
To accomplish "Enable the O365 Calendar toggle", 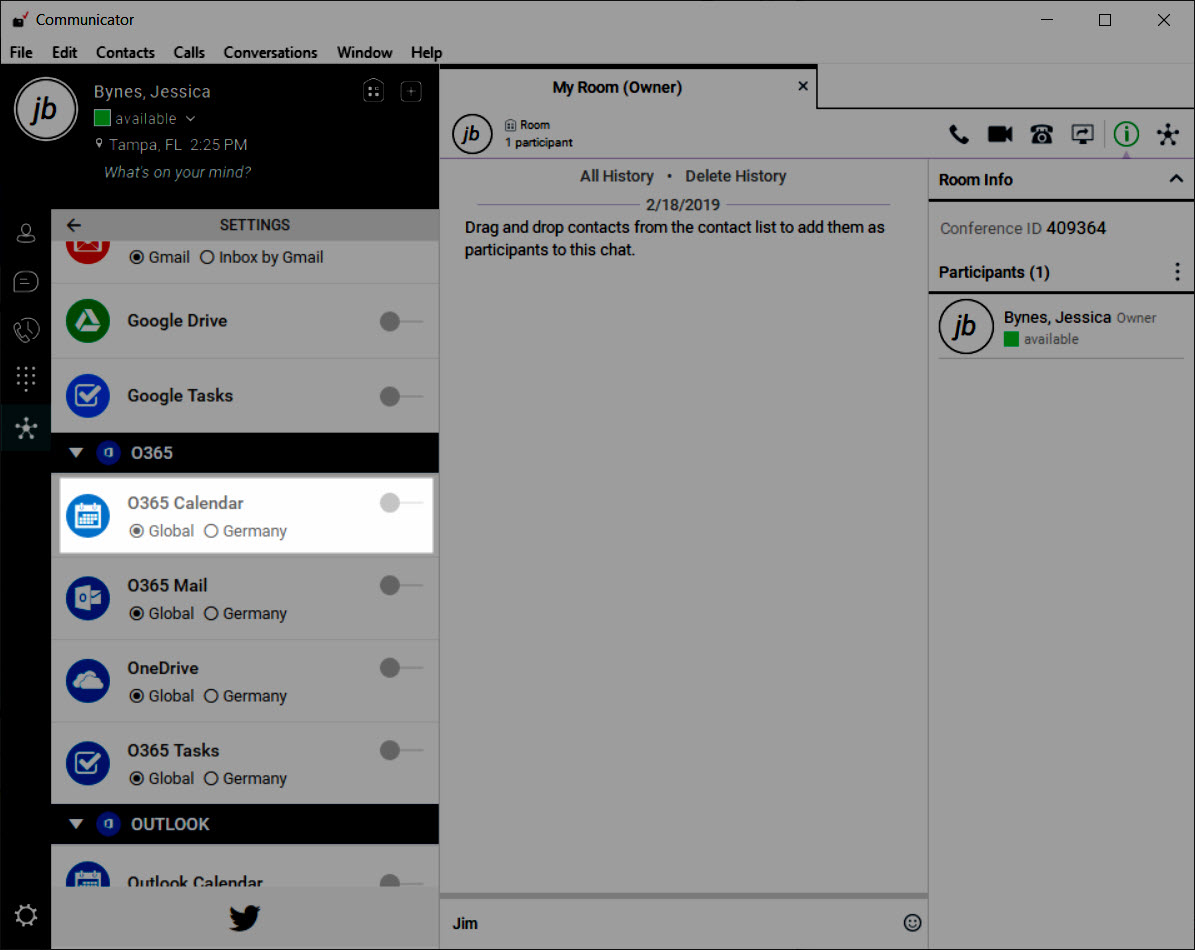I will 401,503.
